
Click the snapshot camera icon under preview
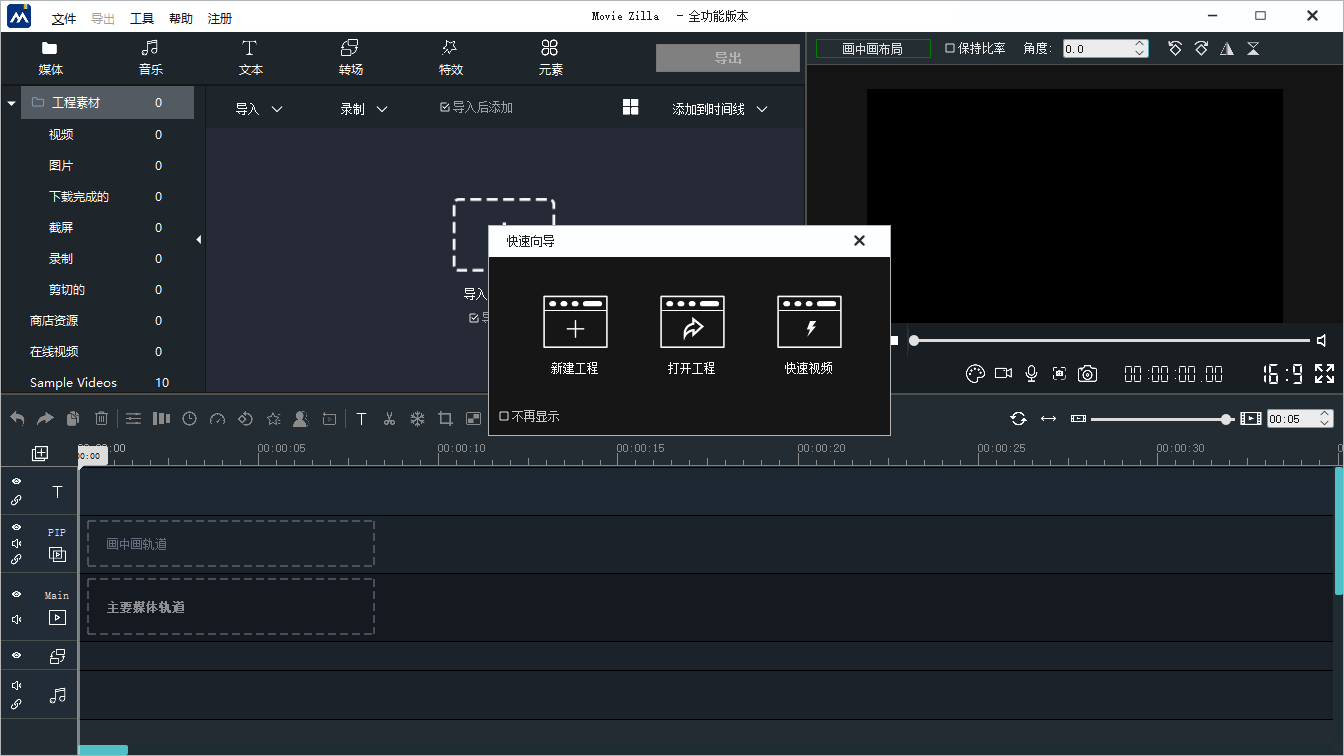tap(1087, 374)
